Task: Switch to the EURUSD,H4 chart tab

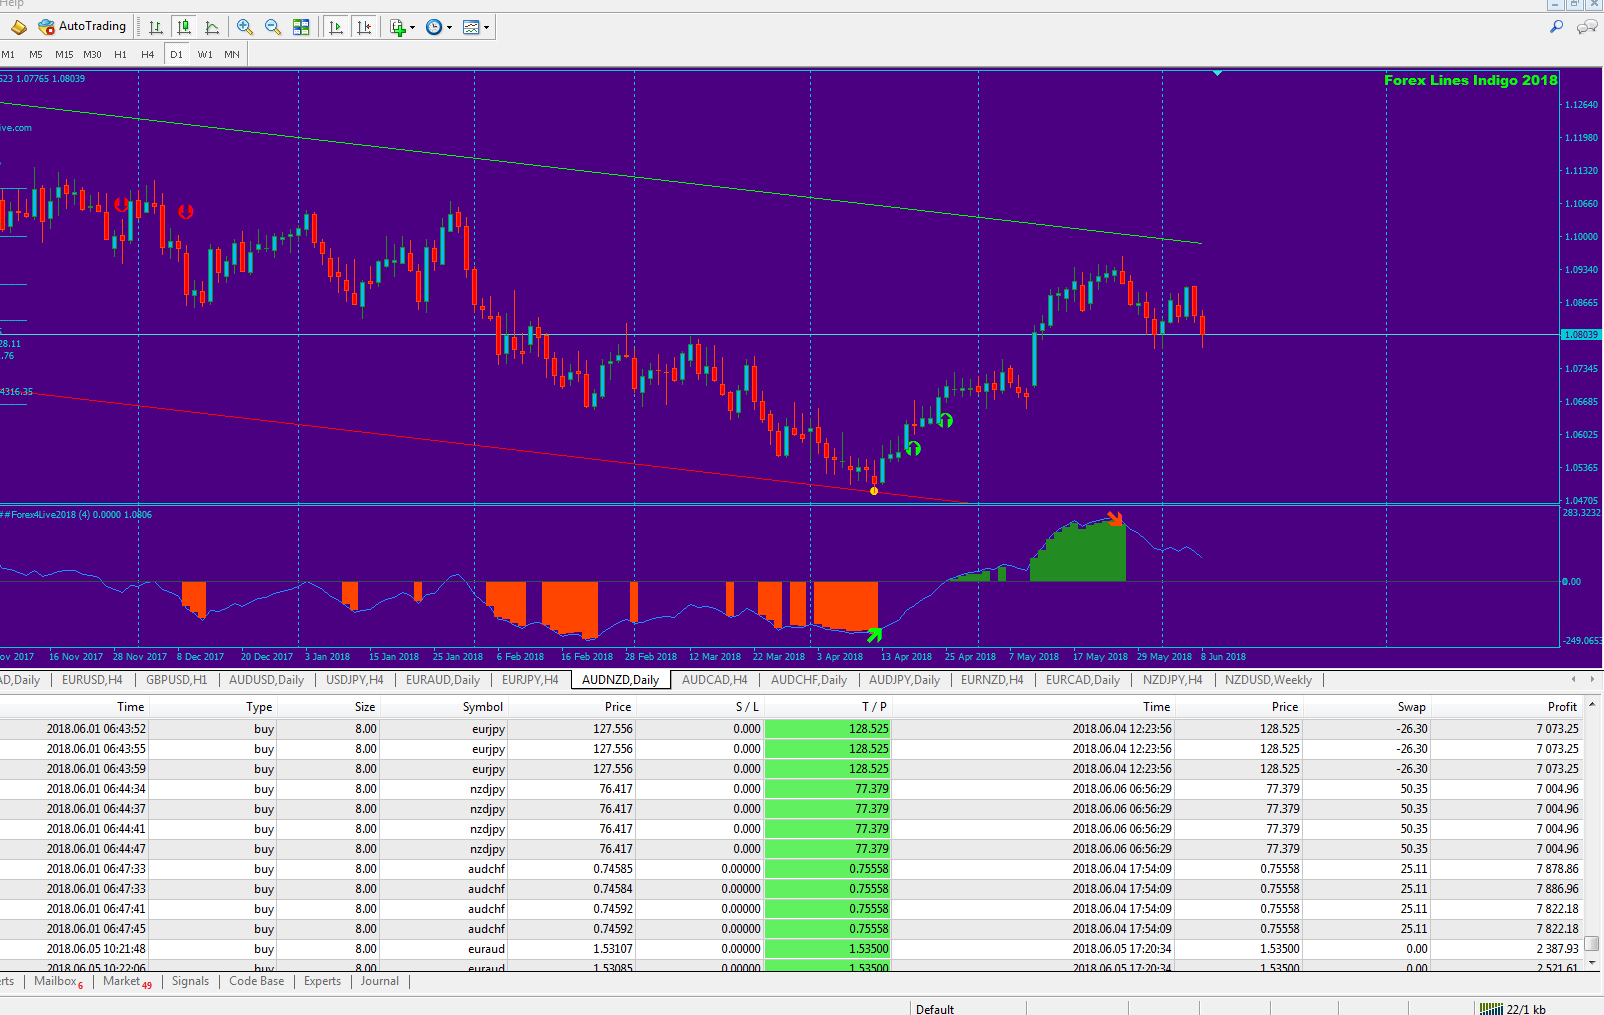Action: click(x=92, y=680)
